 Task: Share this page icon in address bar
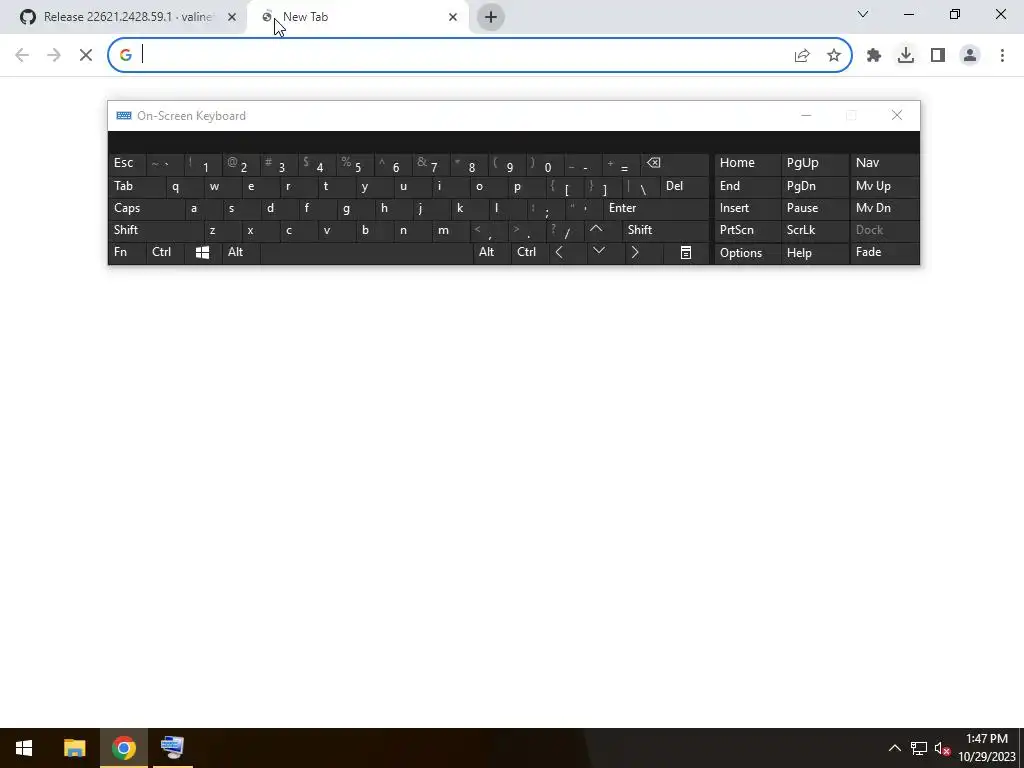[x=802, y=56]
